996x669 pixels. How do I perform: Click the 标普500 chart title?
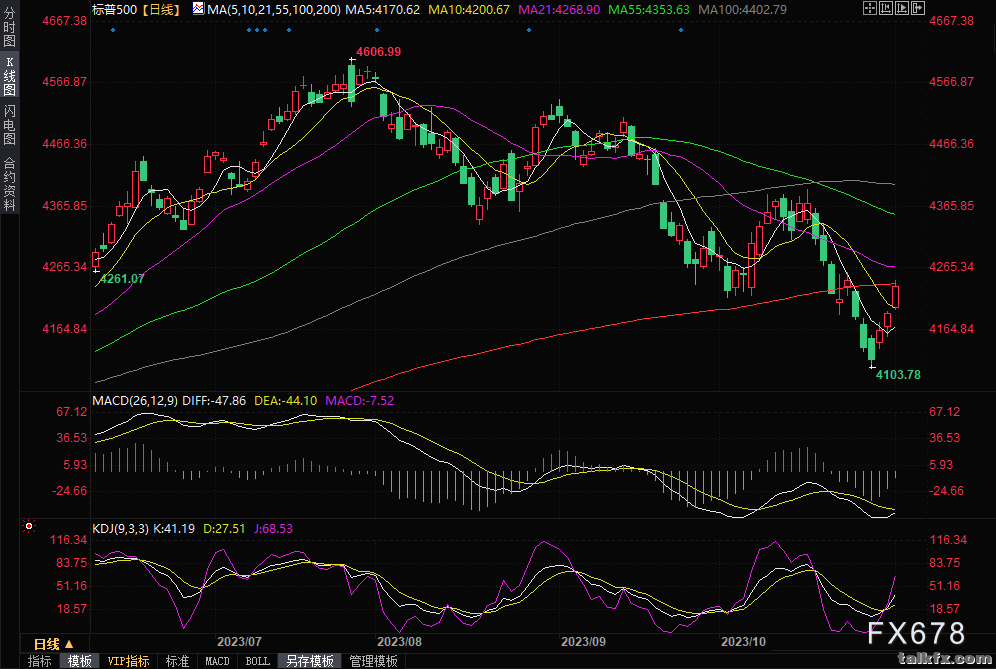pos(114,10)
